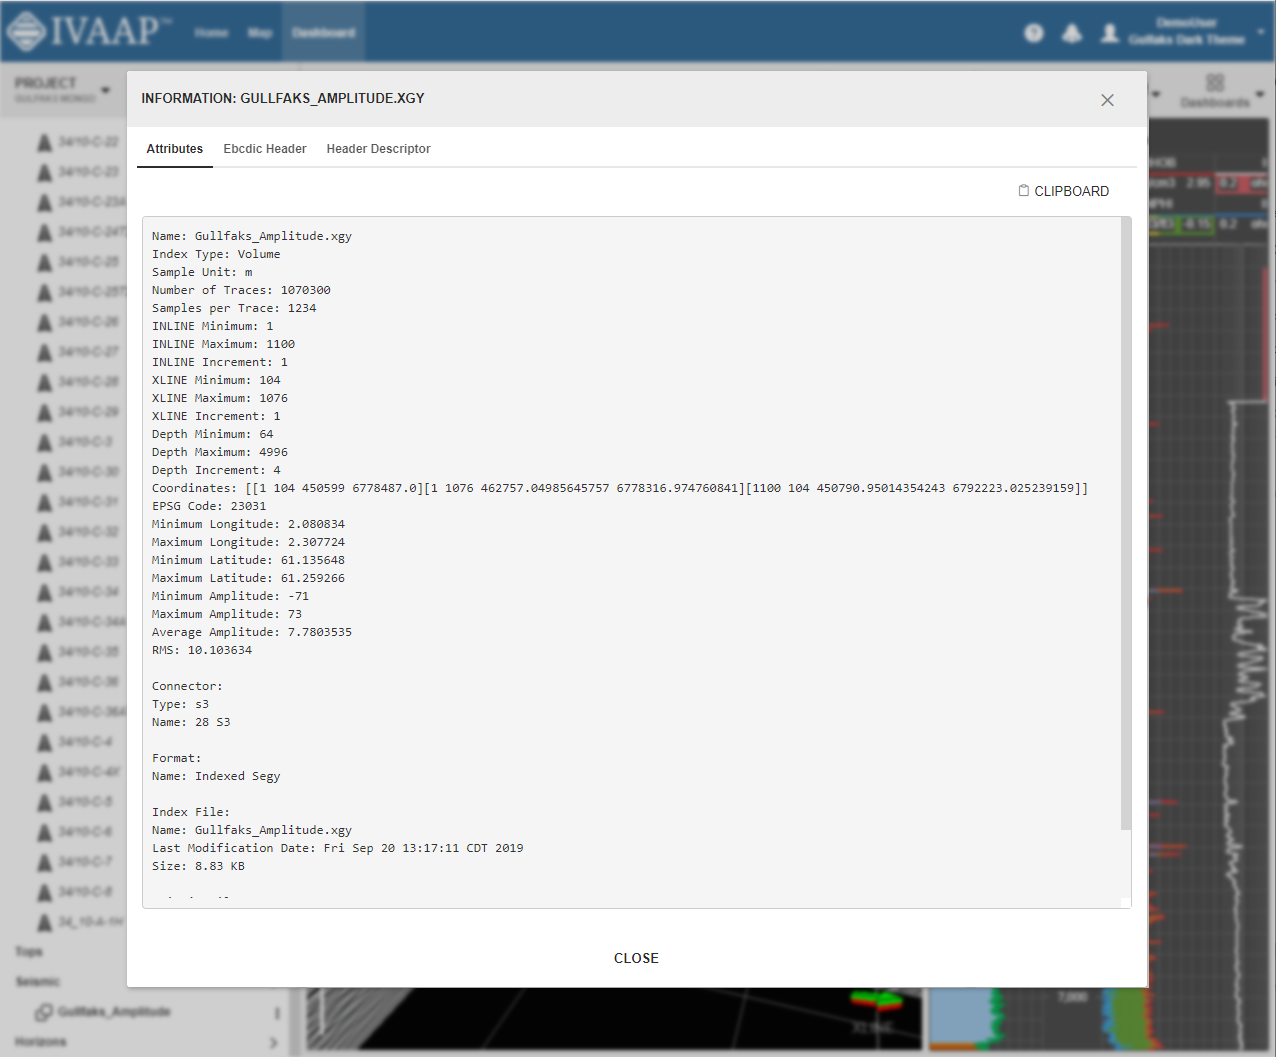Go to the Home menu item

(x=211, y=33)
